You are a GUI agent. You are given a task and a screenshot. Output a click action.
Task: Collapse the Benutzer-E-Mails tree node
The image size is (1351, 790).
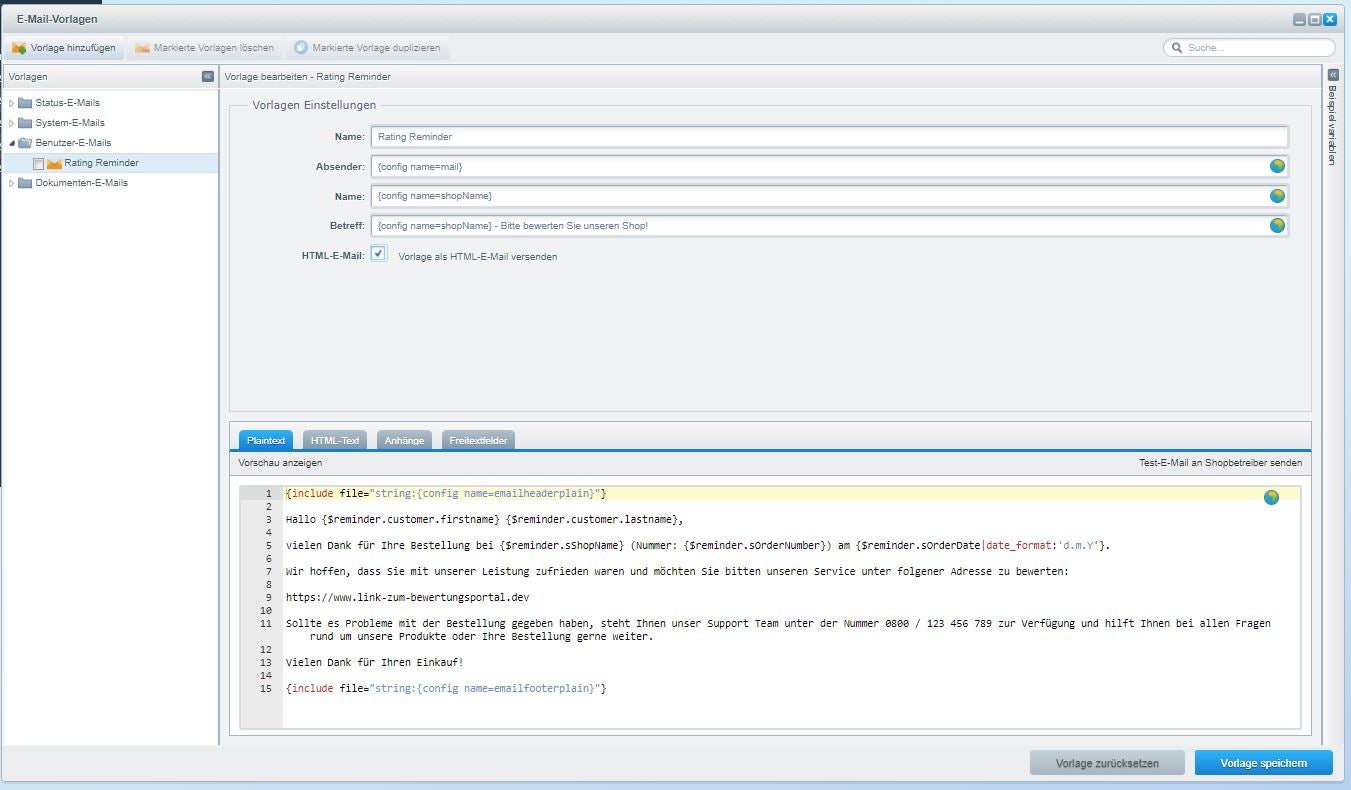click(12, 143)
